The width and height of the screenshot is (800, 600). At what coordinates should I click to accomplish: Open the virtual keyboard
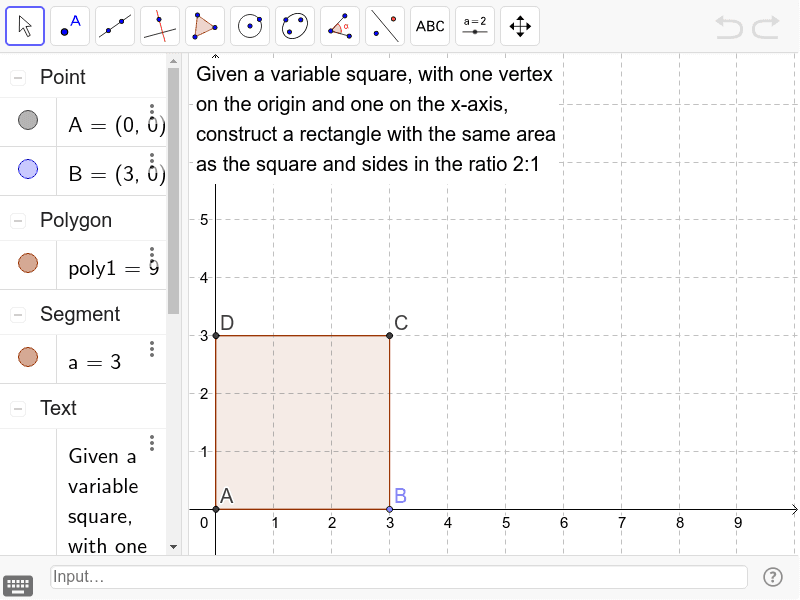click(18, 585)
